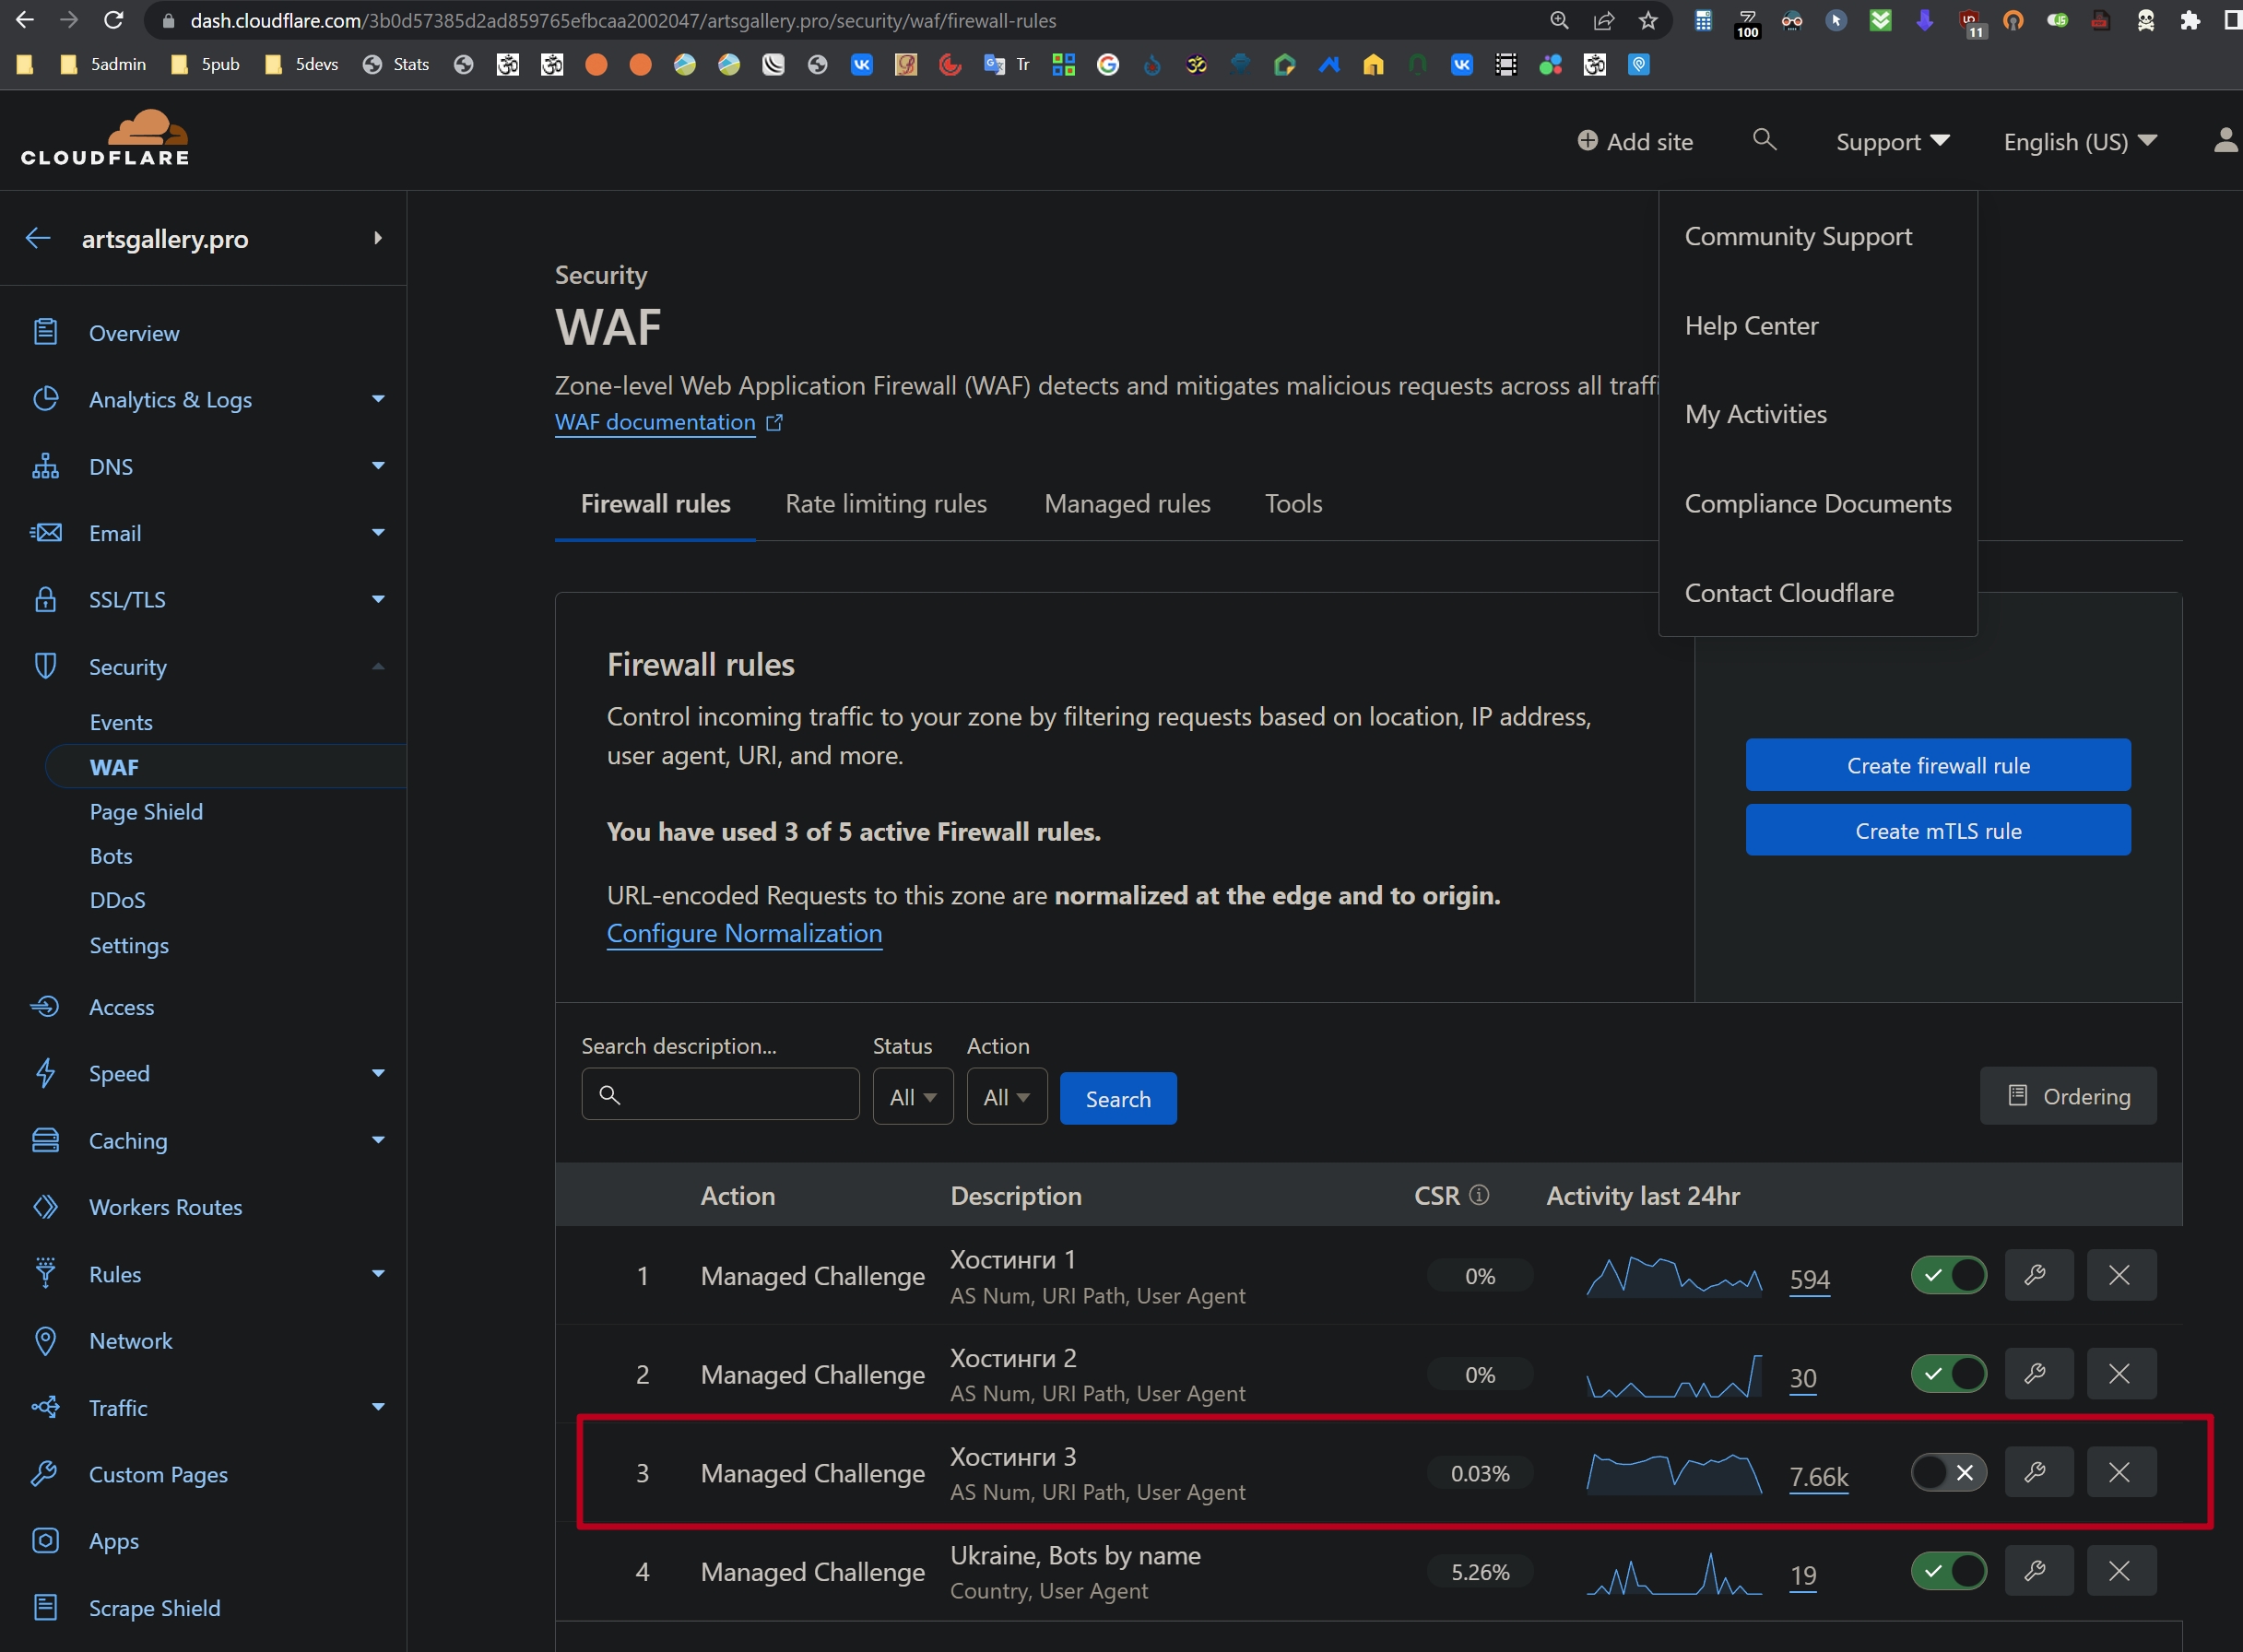Click the CSR info icon in table header
The height and width of the screenshot is (1652, 2243).
point(1480,1195)
